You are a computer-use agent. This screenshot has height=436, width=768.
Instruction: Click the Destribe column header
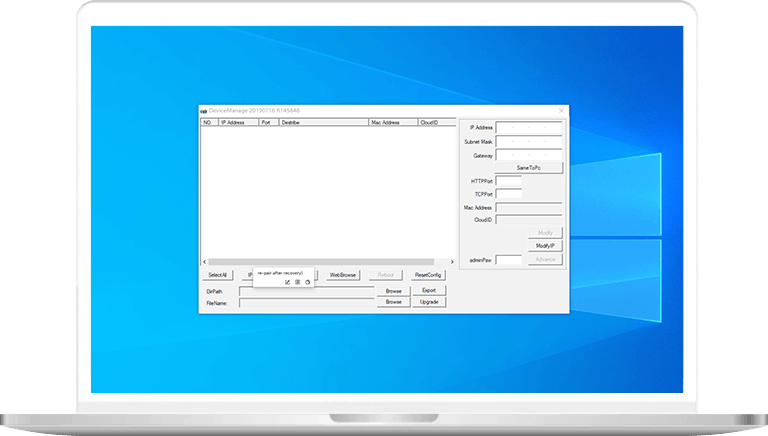[x=324, y=122]
